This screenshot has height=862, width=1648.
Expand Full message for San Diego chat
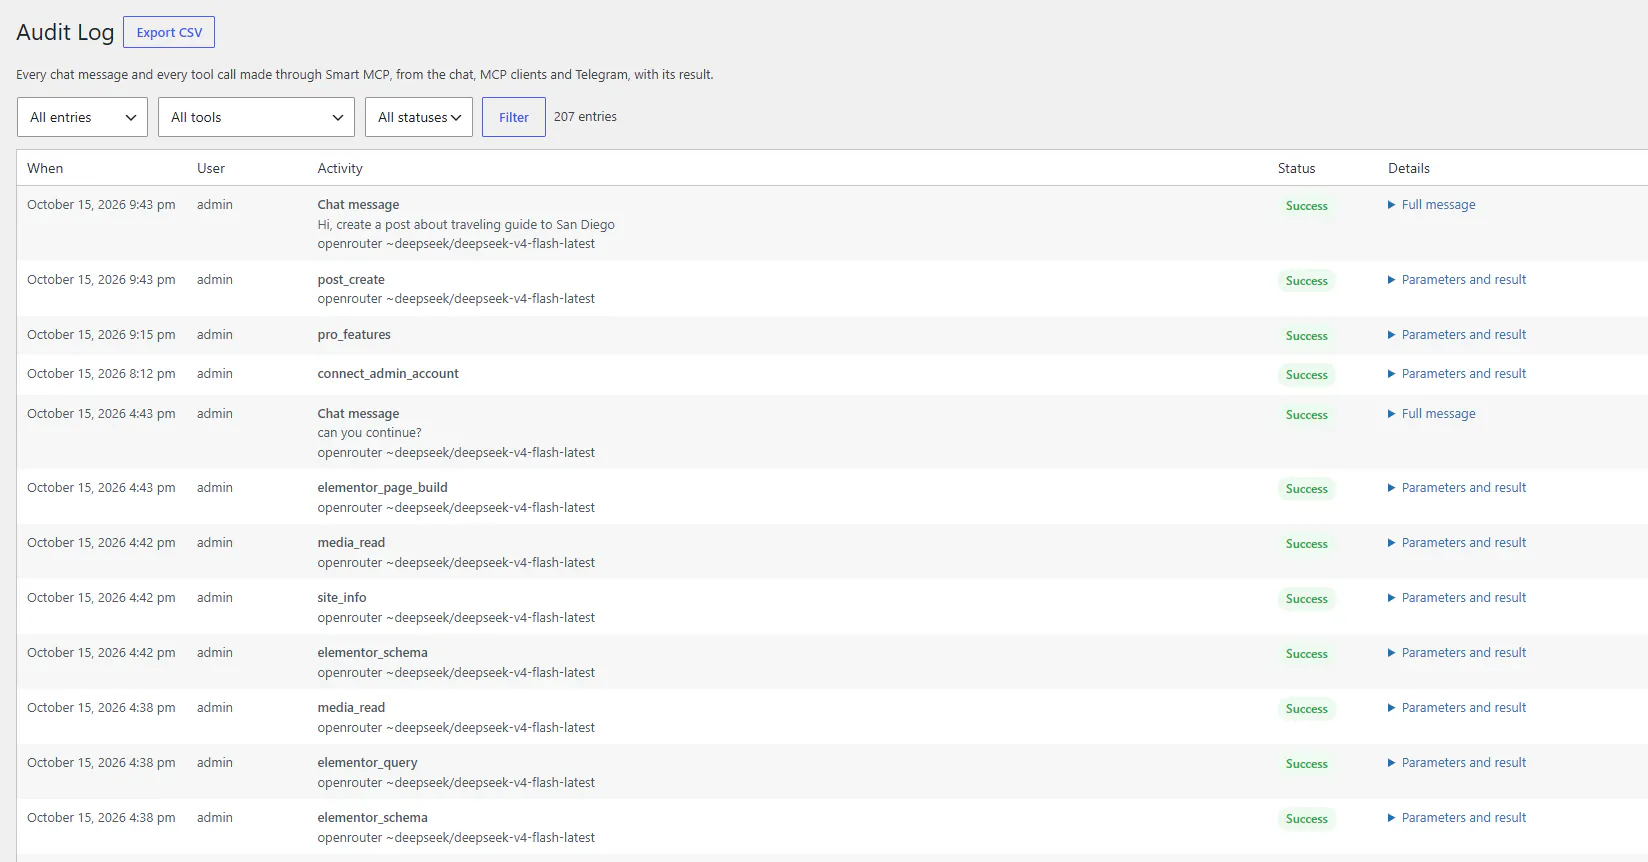(x=1431, y=205)
